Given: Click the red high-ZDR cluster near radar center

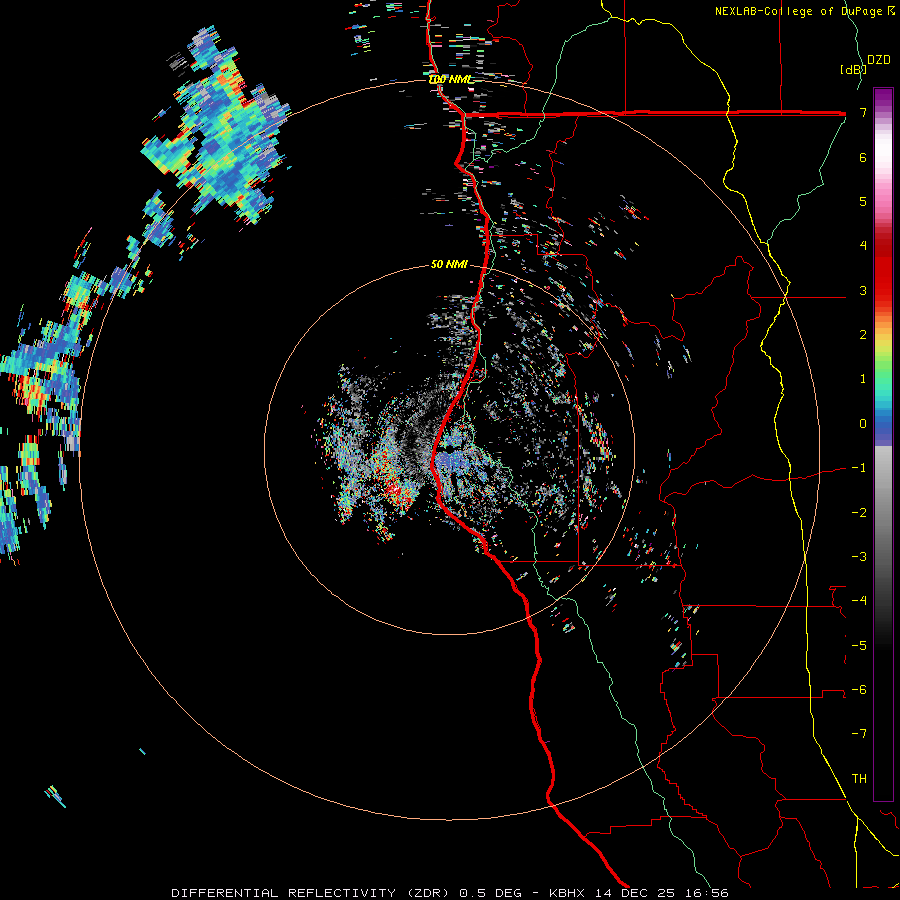Looking at the screenshot, I should tap(396, 491).
